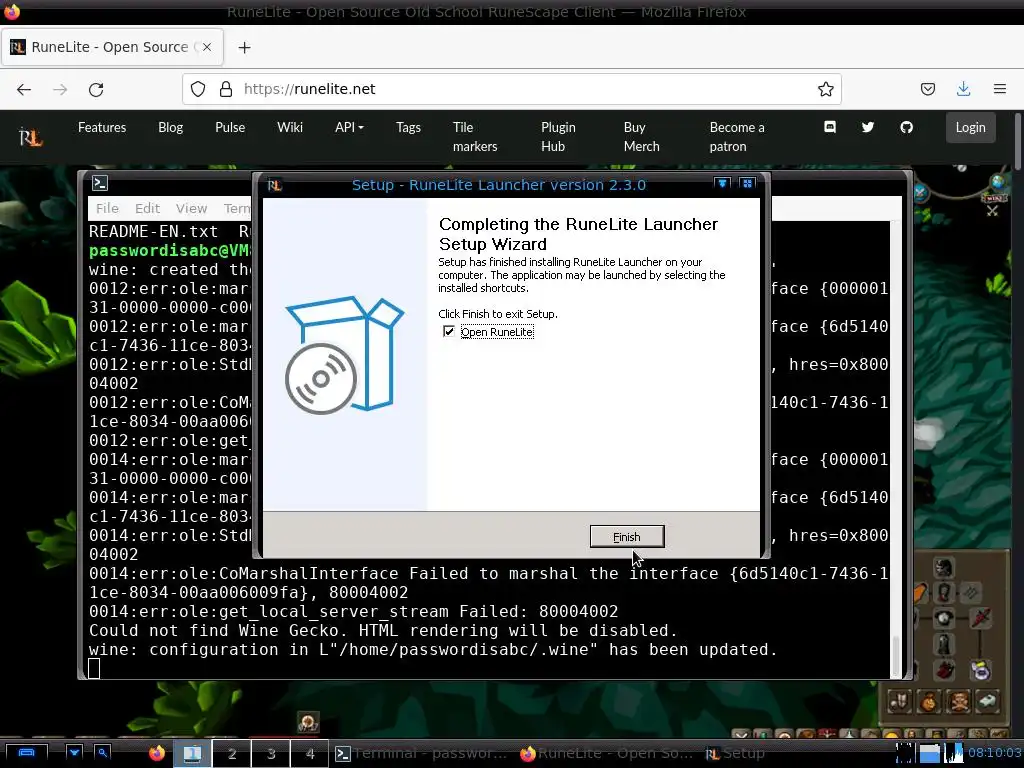Click the CPU graph monitor in system tray
Image resolution: width=1024 pixels, height=768 pixels.
[x=954, y=753]
